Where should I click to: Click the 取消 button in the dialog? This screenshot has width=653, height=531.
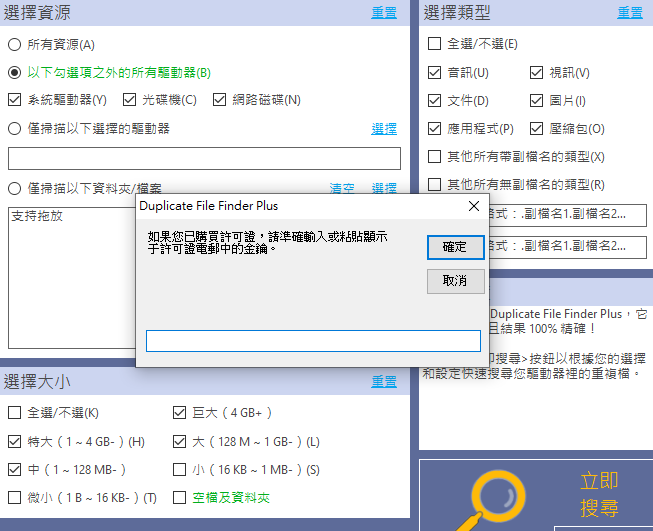click(x=456, y=281)
